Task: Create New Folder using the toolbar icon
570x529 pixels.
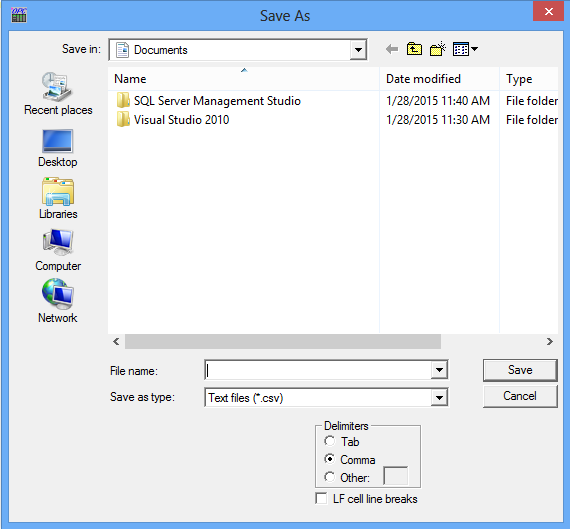Action: [438, 49]
